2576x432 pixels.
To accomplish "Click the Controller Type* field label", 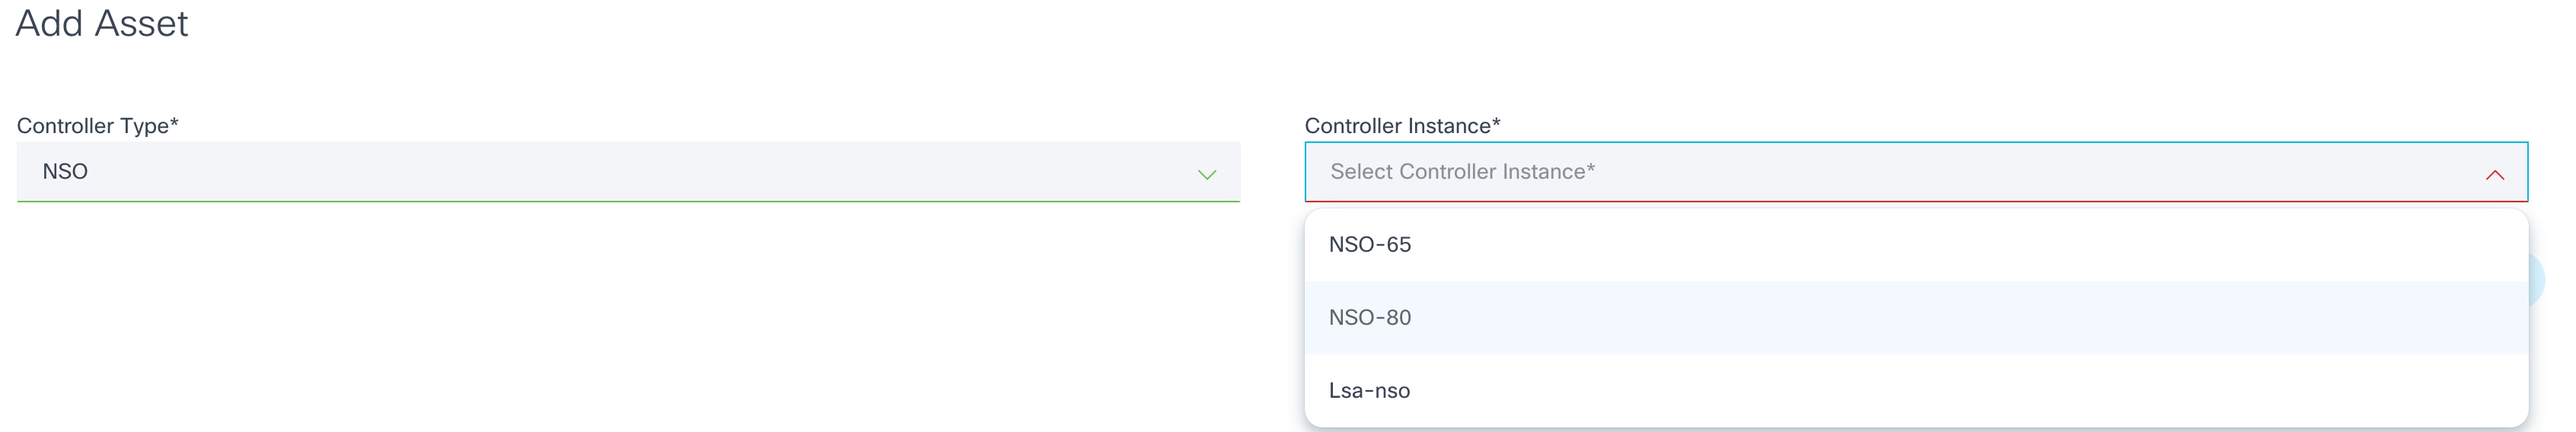I will point(97,126).
